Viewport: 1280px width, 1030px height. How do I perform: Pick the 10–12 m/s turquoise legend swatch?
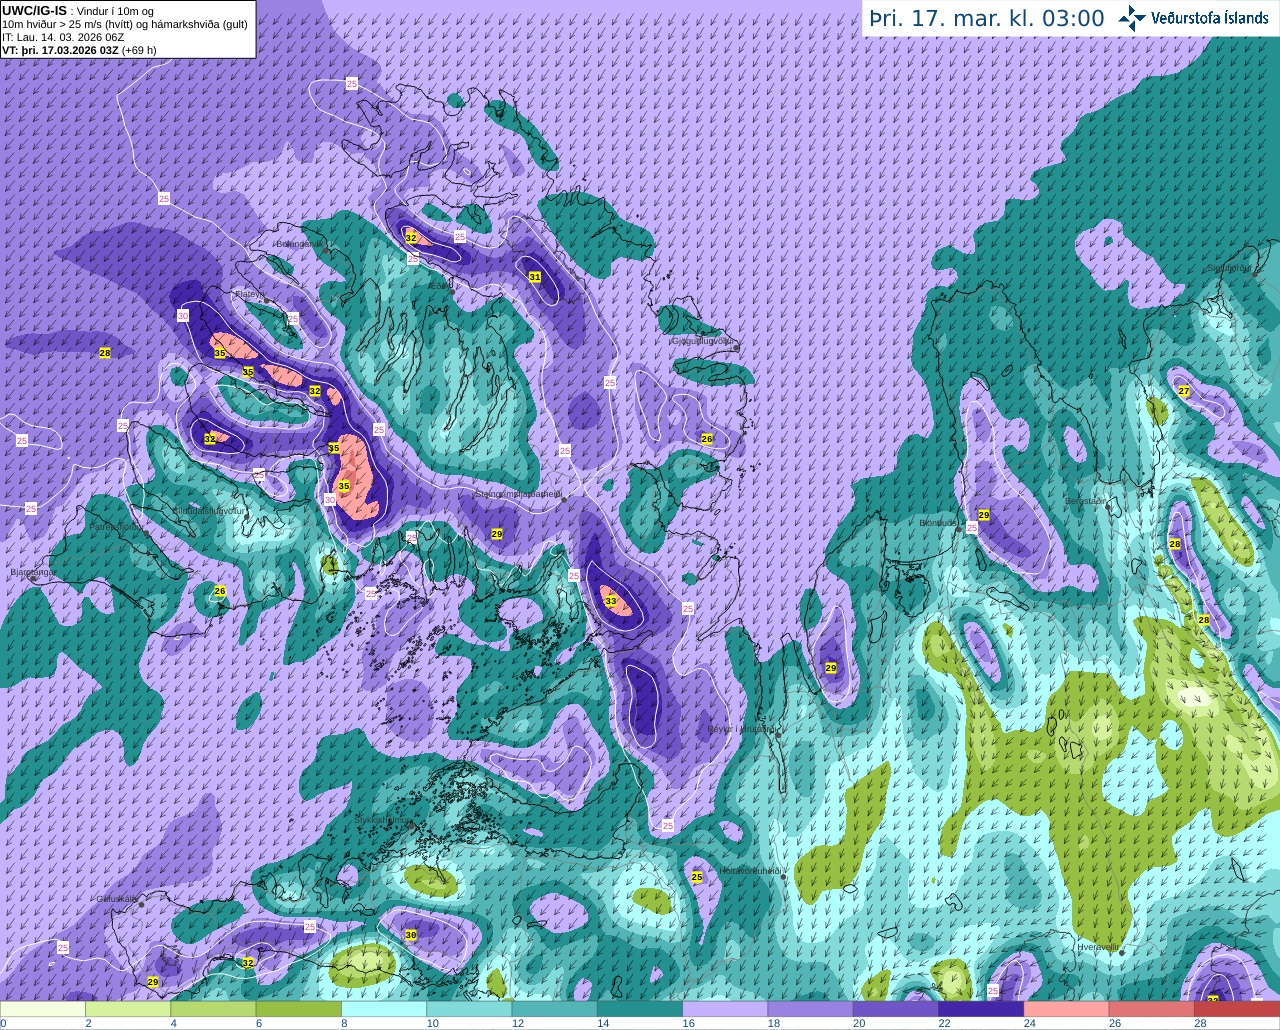point(469,1009)
